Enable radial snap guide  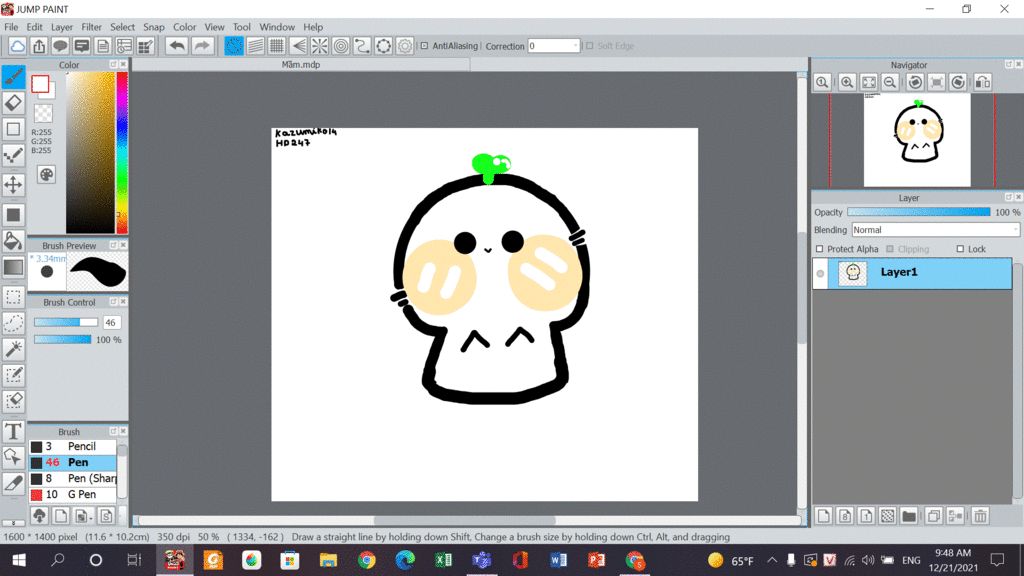(x=319, y=46)
